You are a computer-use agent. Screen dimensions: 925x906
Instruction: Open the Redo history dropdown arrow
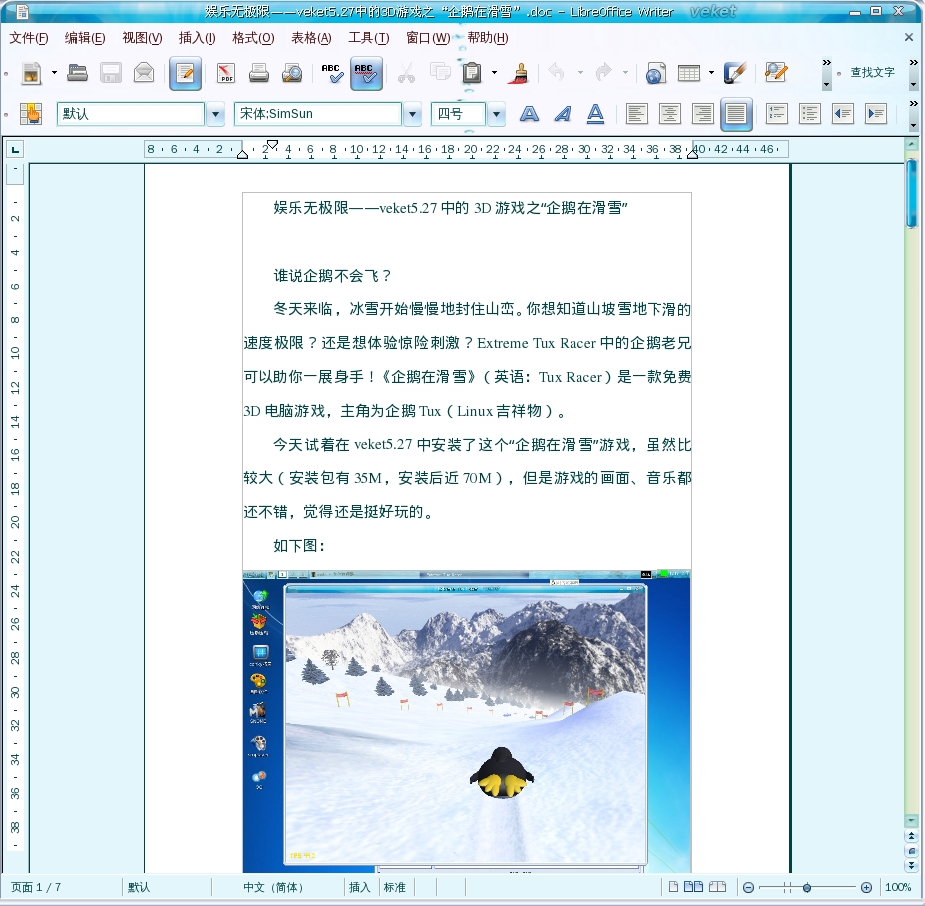click(x=625, y=73)
